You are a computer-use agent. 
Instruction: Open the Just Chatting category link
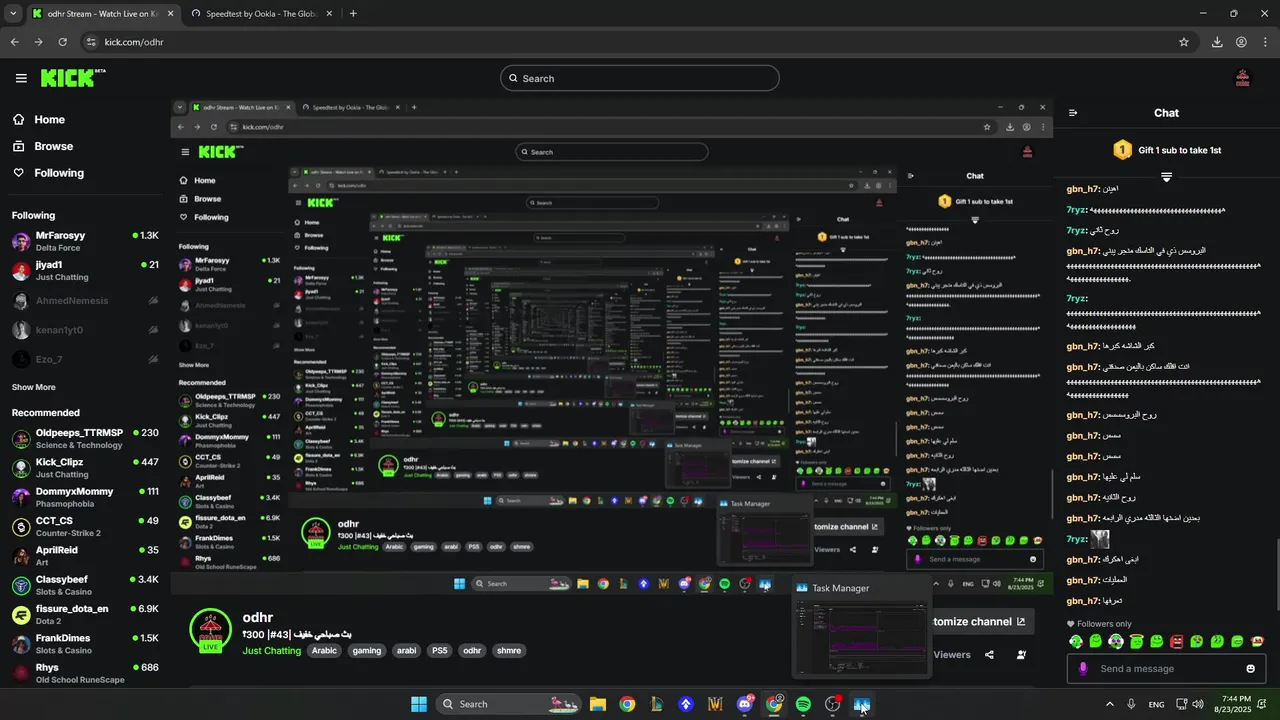[x=272, y=651]
